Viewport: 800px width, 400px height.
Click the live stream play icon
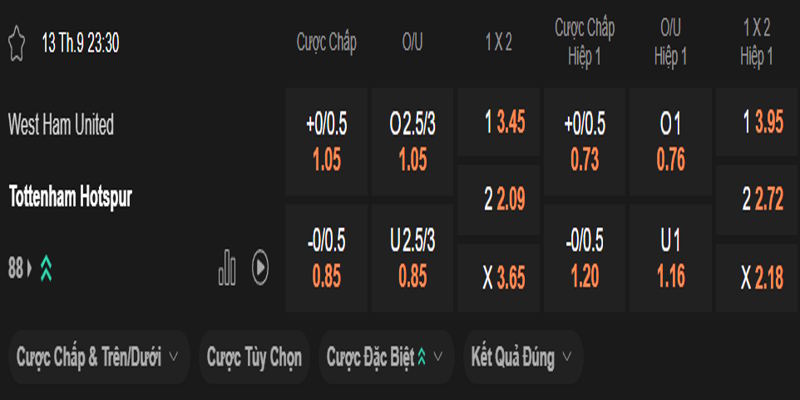(259, 266)
